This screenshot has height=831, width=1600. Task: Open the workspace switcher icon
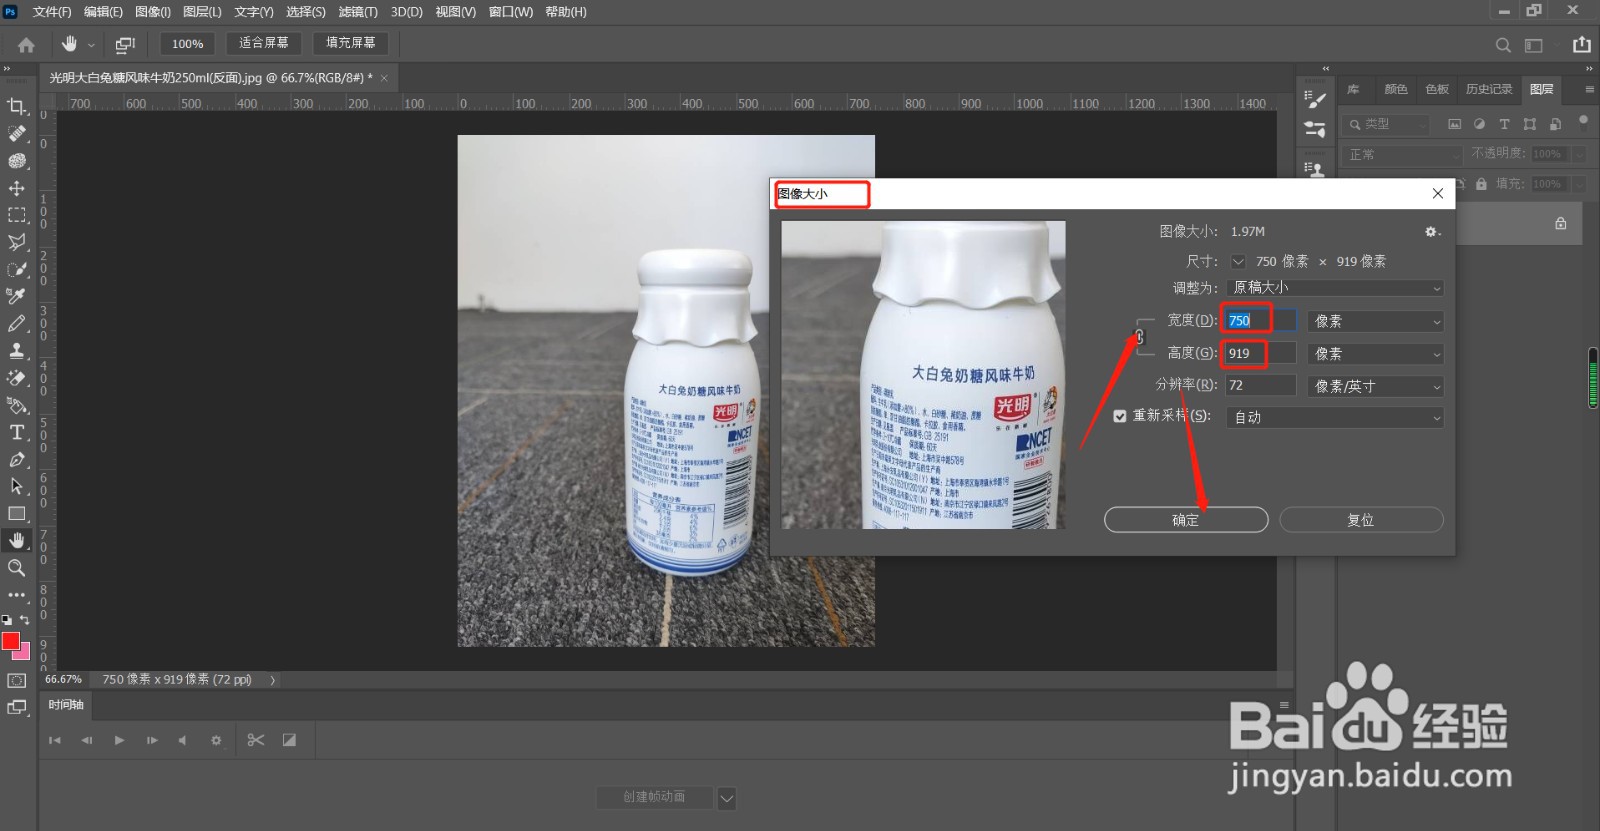[1534, 45]
